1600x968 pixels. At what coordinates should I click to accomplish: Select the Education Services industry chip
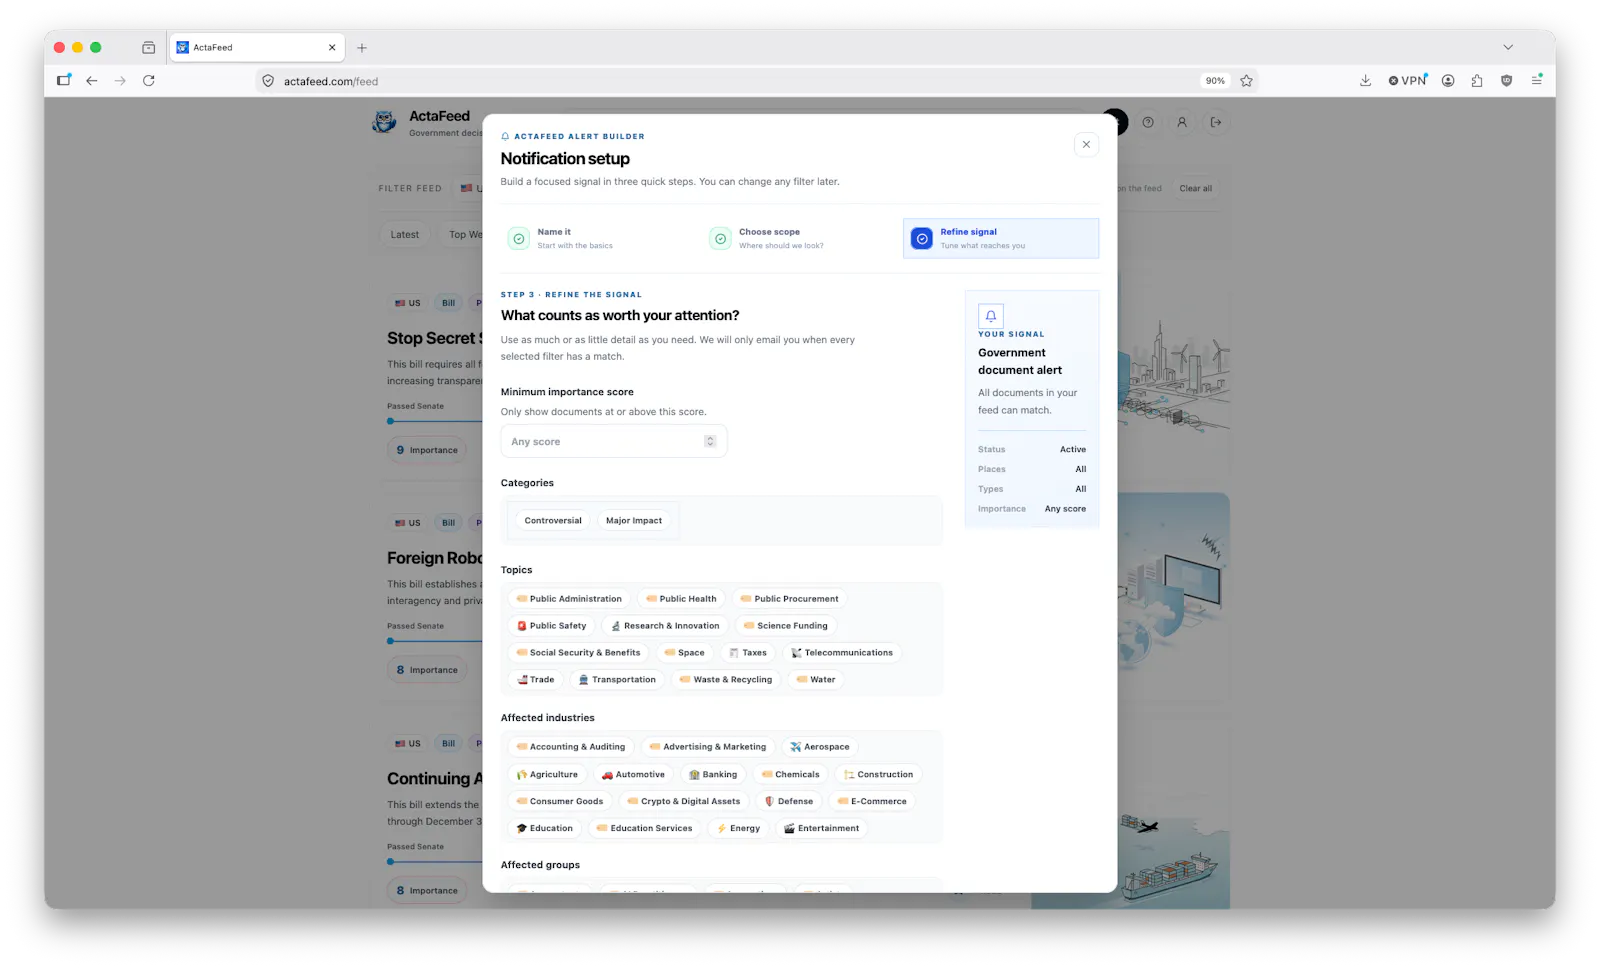pos(645,828)
